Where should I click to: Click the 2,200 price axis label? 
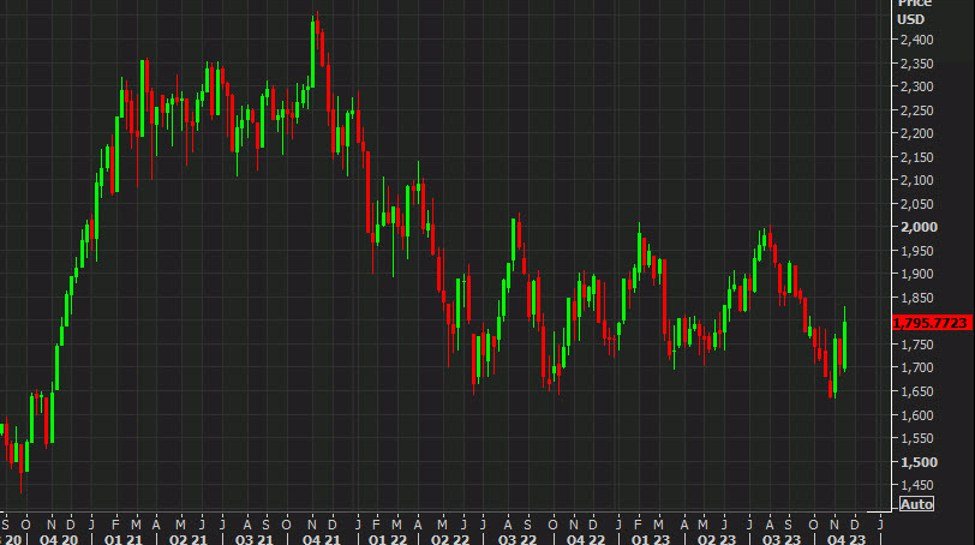point(917,134)
